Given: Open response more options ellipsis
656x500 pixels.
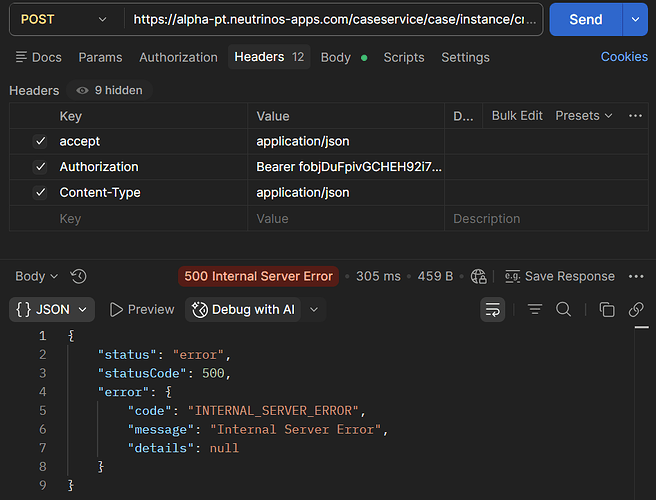Looking at the screenshot, I should pyautogui.click(x=636, y=276).
